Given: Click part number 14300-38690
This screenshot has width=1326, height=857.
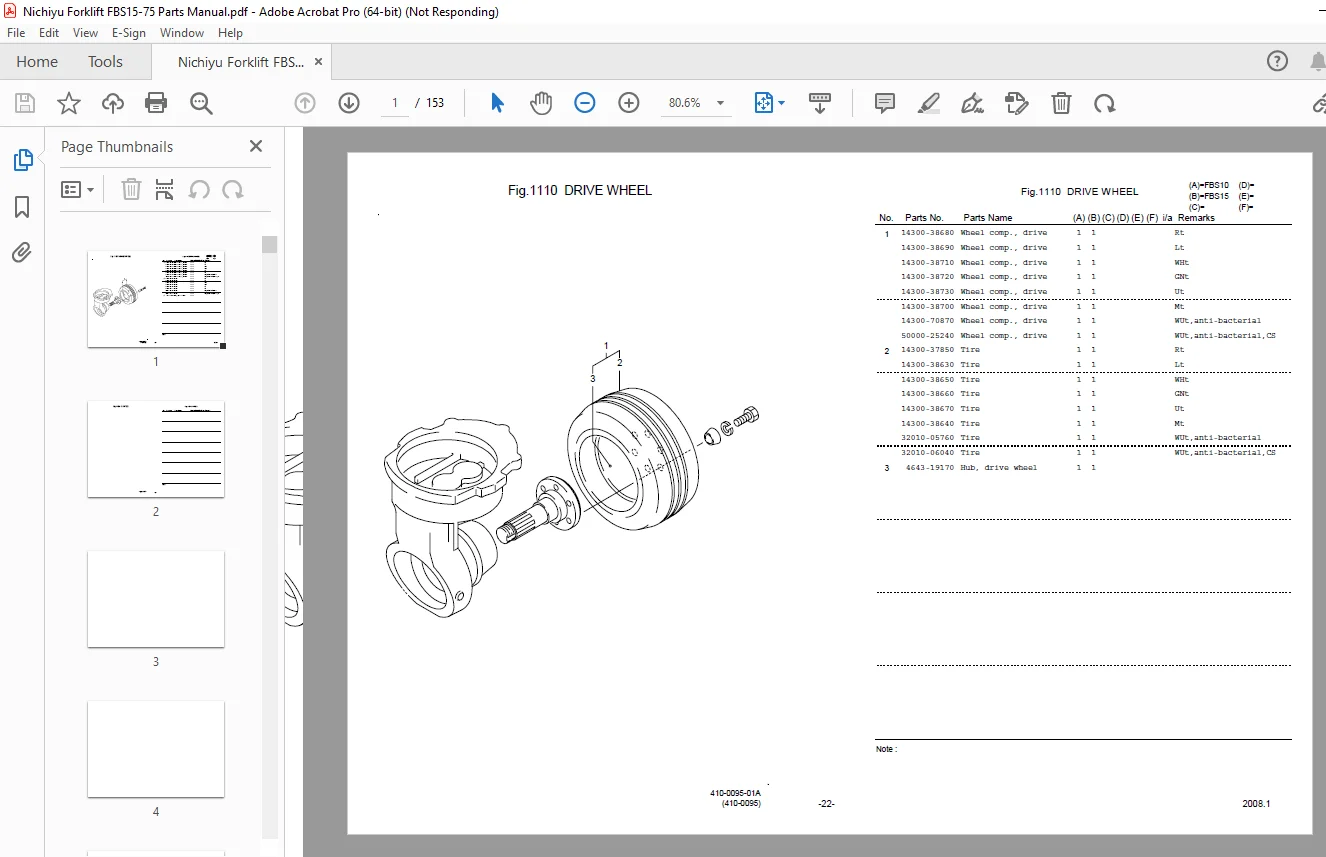Looking at the screenshot, I should [927, 247].
